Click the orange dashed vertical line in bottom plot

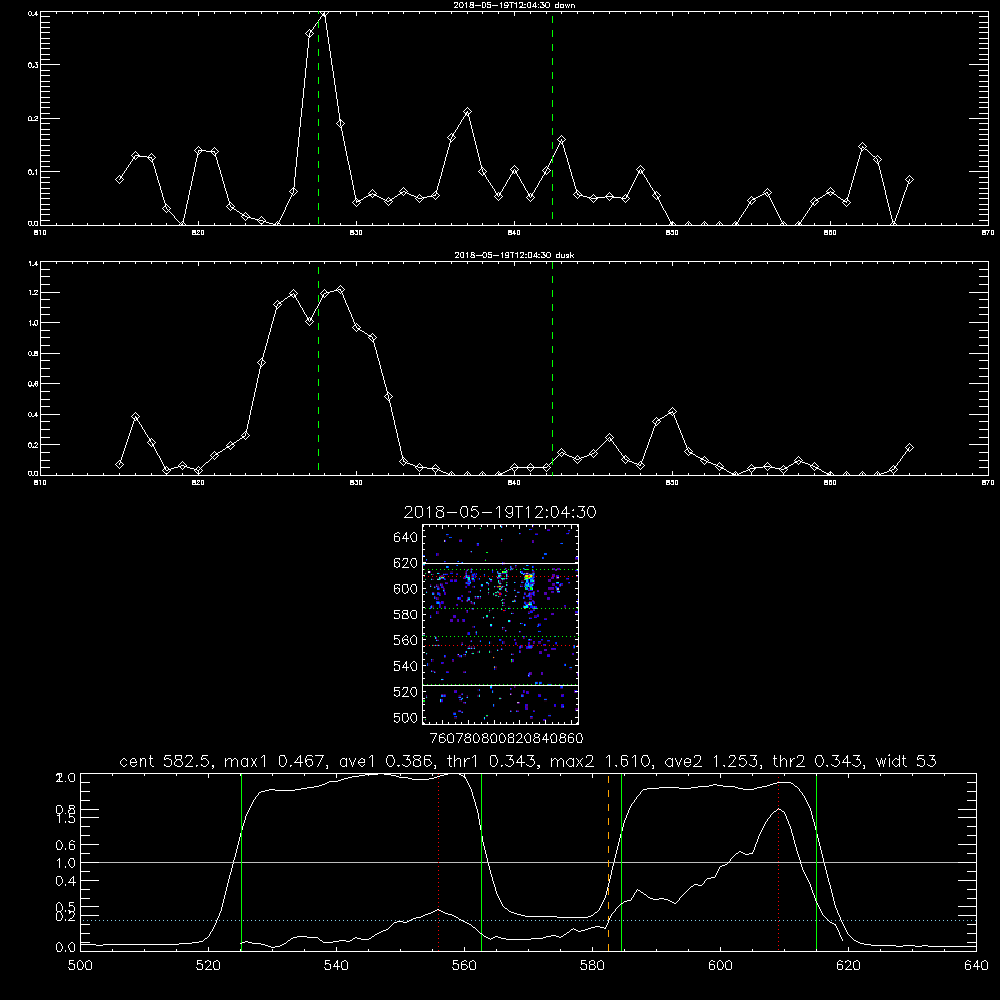[x=608, y=862]
